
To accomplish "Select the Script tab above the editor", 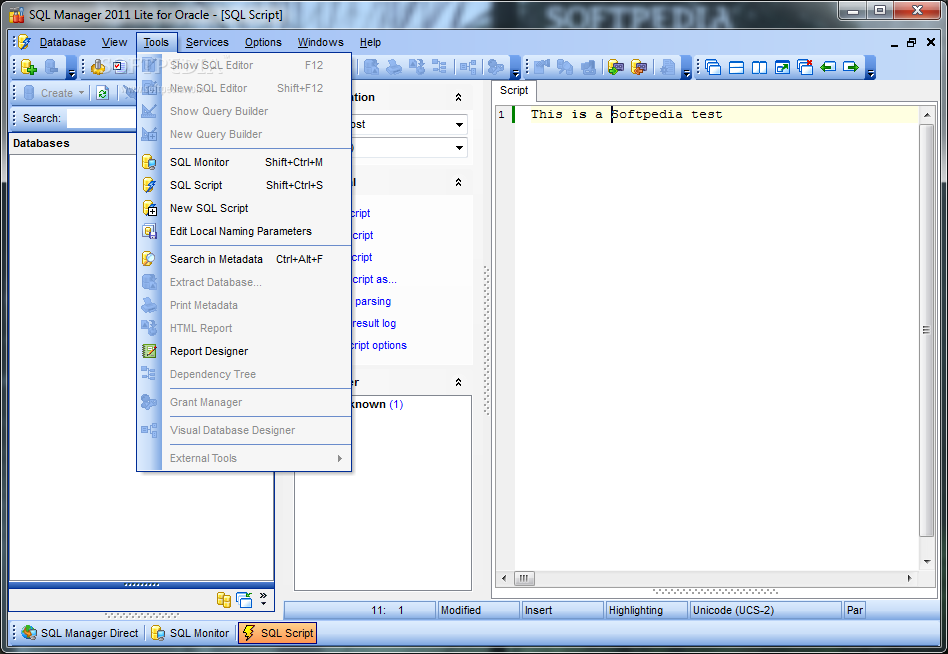I will (514, 90).
